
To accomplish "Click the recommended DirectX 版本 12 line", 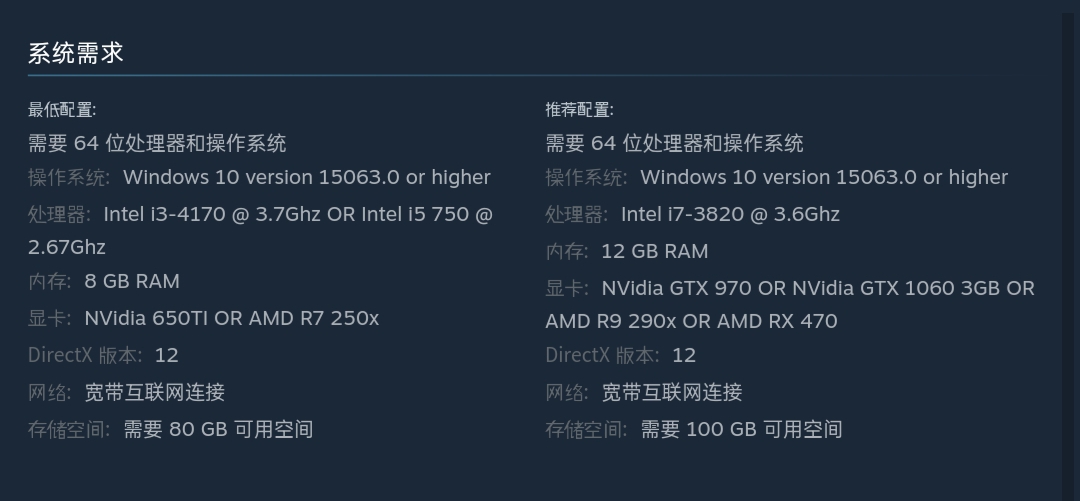I will [621, 356].
